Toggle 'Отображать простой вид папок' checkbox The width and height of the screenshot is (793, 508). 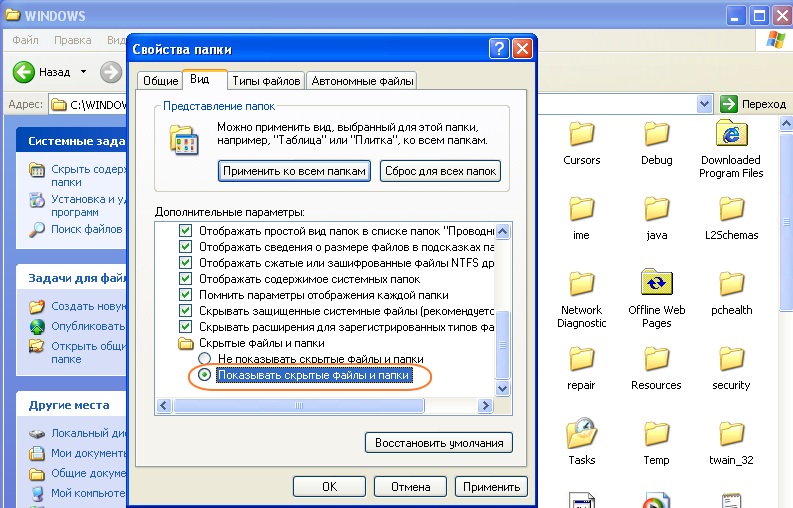(186, 231)
